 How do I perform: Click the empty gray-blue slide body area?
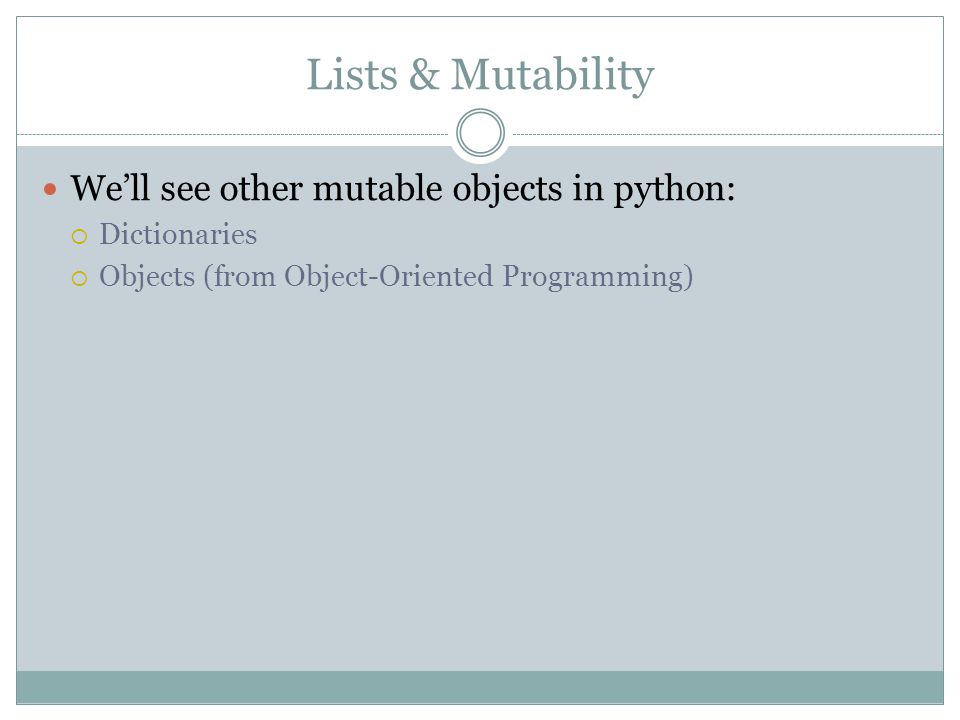pyautogui.click(x=480, y=478)
